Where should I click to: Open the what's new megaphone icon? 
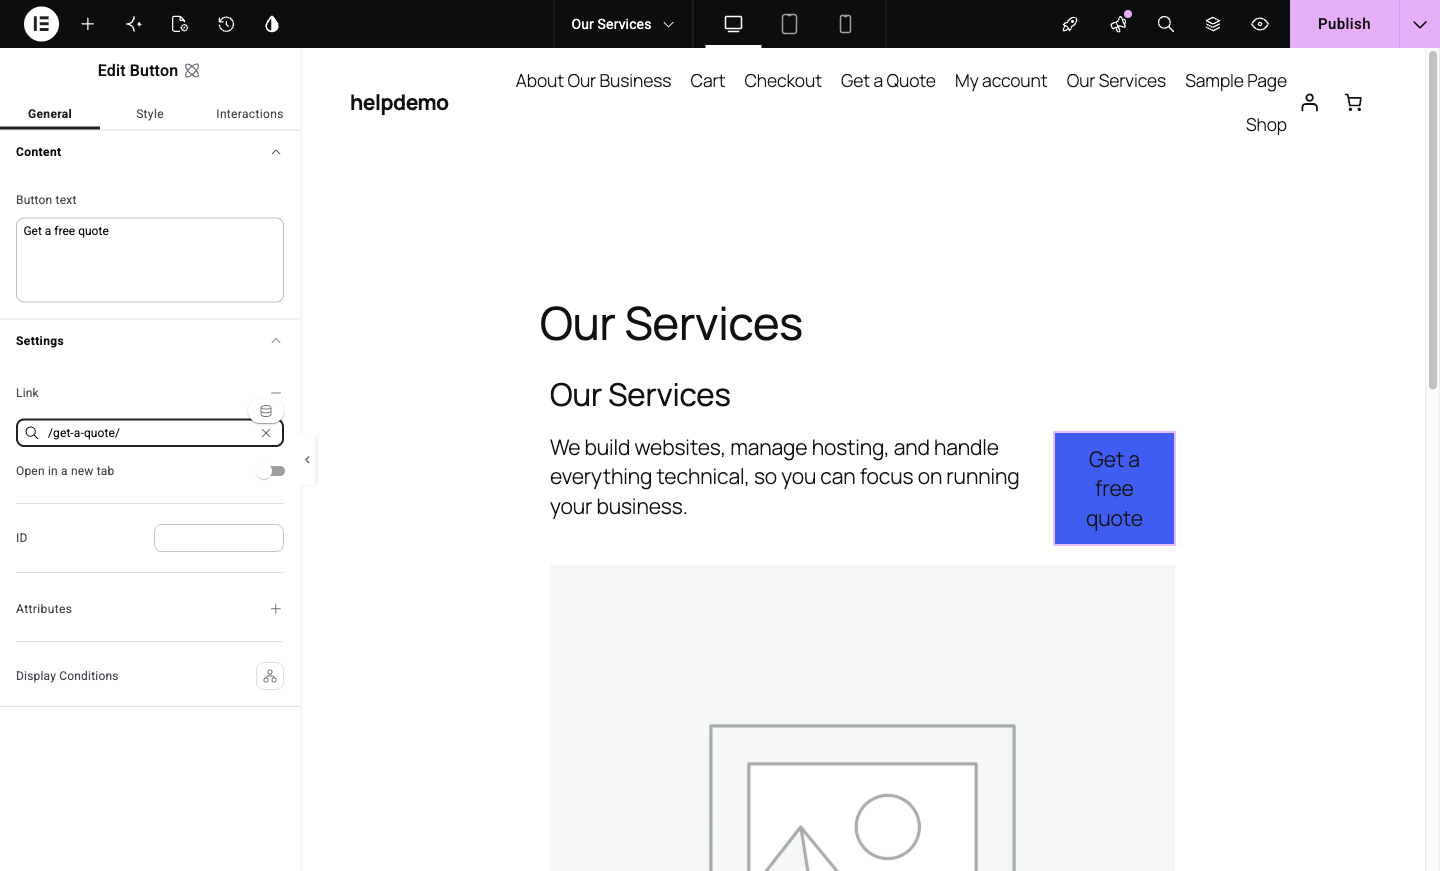pos(1118,24)
